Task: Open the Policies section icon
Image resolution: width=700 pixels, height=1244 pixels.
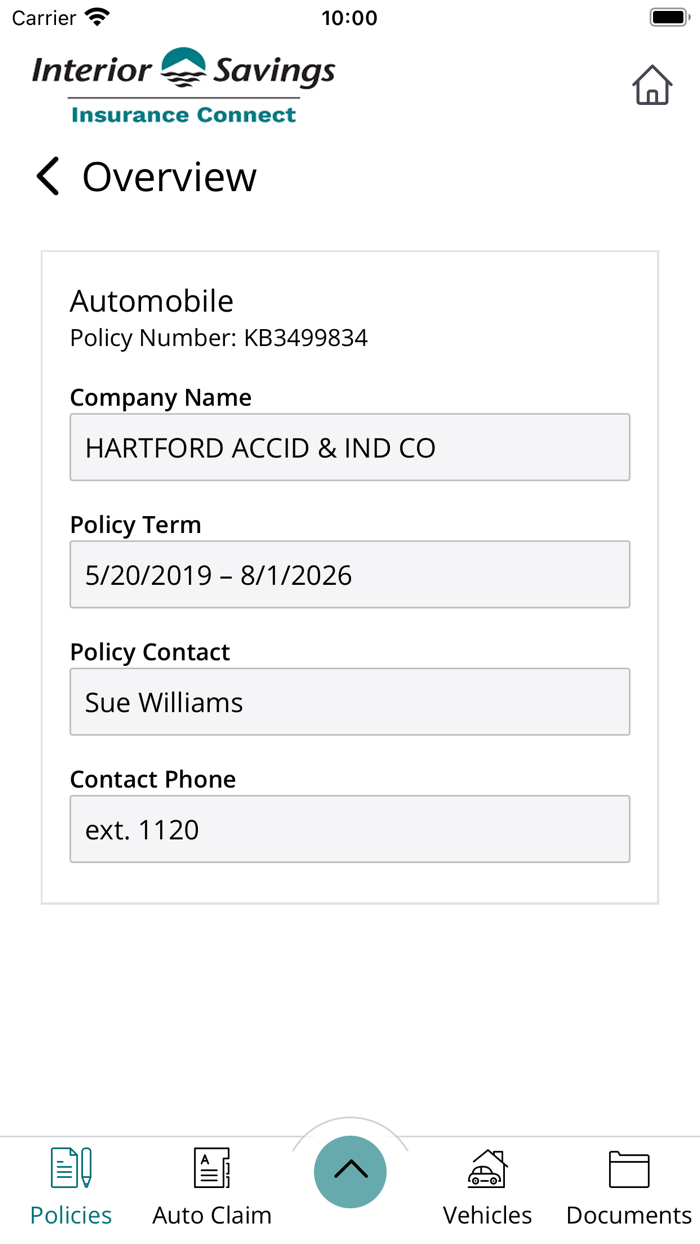Action: click(70, 1165)
